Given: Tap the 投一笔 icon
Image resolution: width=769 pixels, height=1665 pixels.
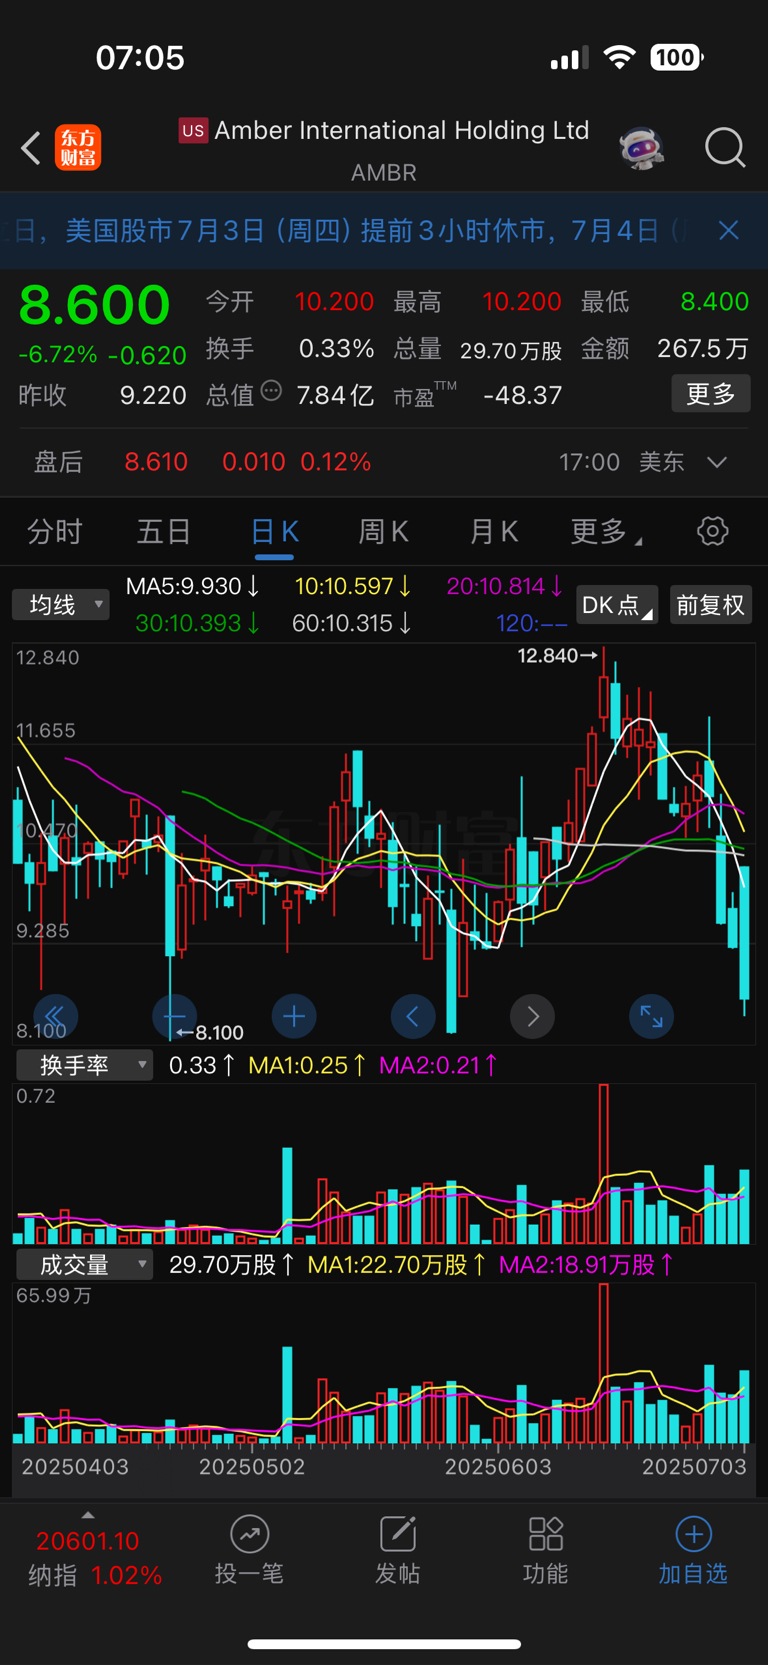Looking at the screenshot, I should click(x=249, y=1534).
